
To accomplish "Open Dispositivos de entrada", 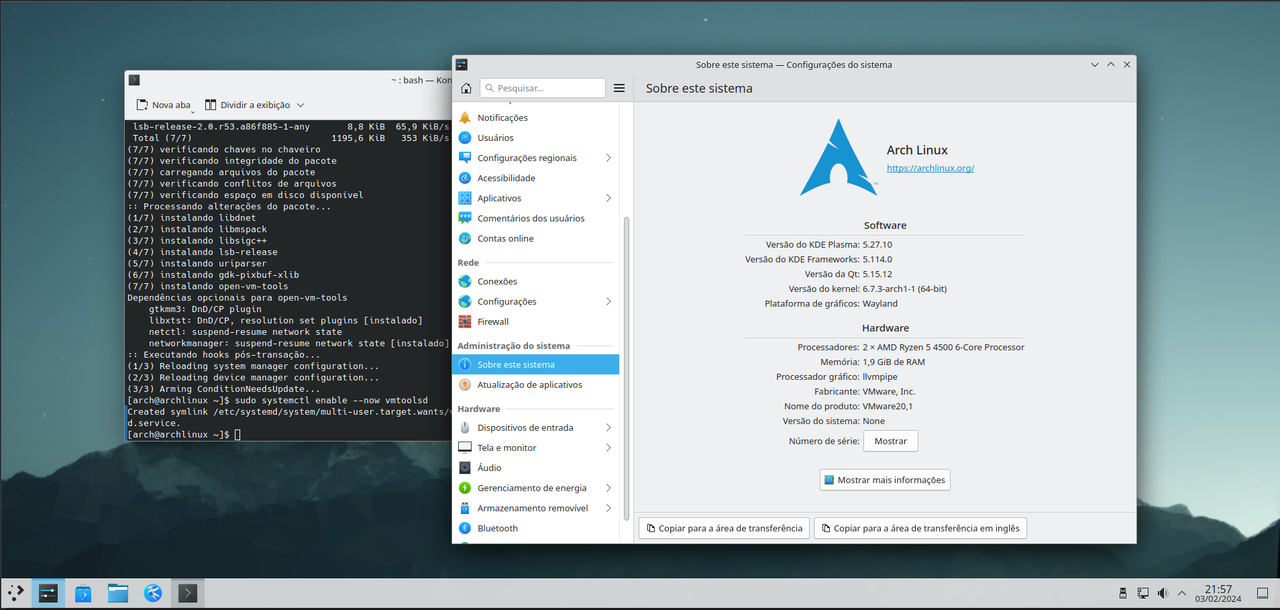I will pyautogui.click(x=537, y=428).
